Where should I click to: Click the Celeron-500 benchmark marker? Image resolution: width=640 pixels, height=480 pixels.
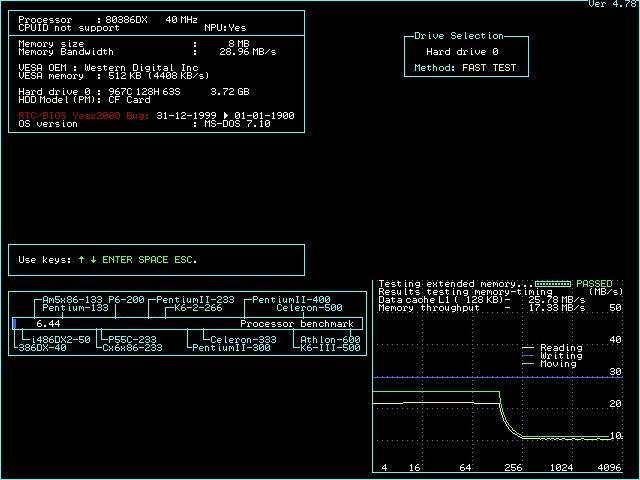click(309, 308)
